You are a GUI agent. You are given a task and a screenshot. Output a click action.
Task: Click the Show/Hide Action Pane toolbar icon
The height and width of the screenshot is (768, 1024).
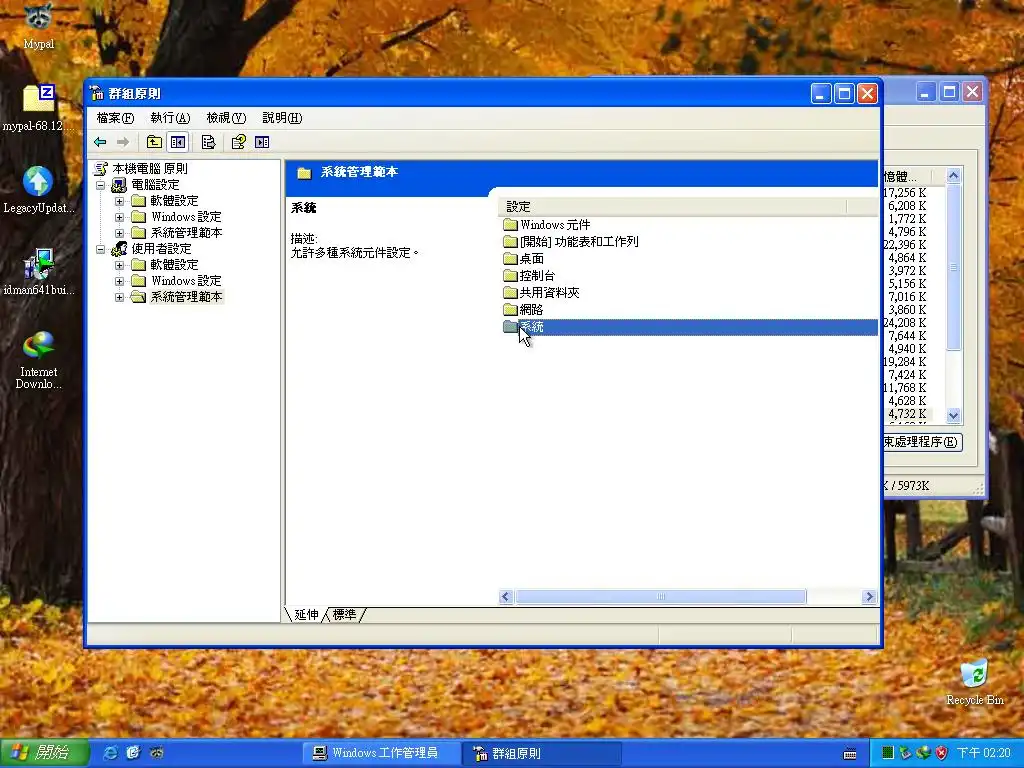[x=262, y=142]
